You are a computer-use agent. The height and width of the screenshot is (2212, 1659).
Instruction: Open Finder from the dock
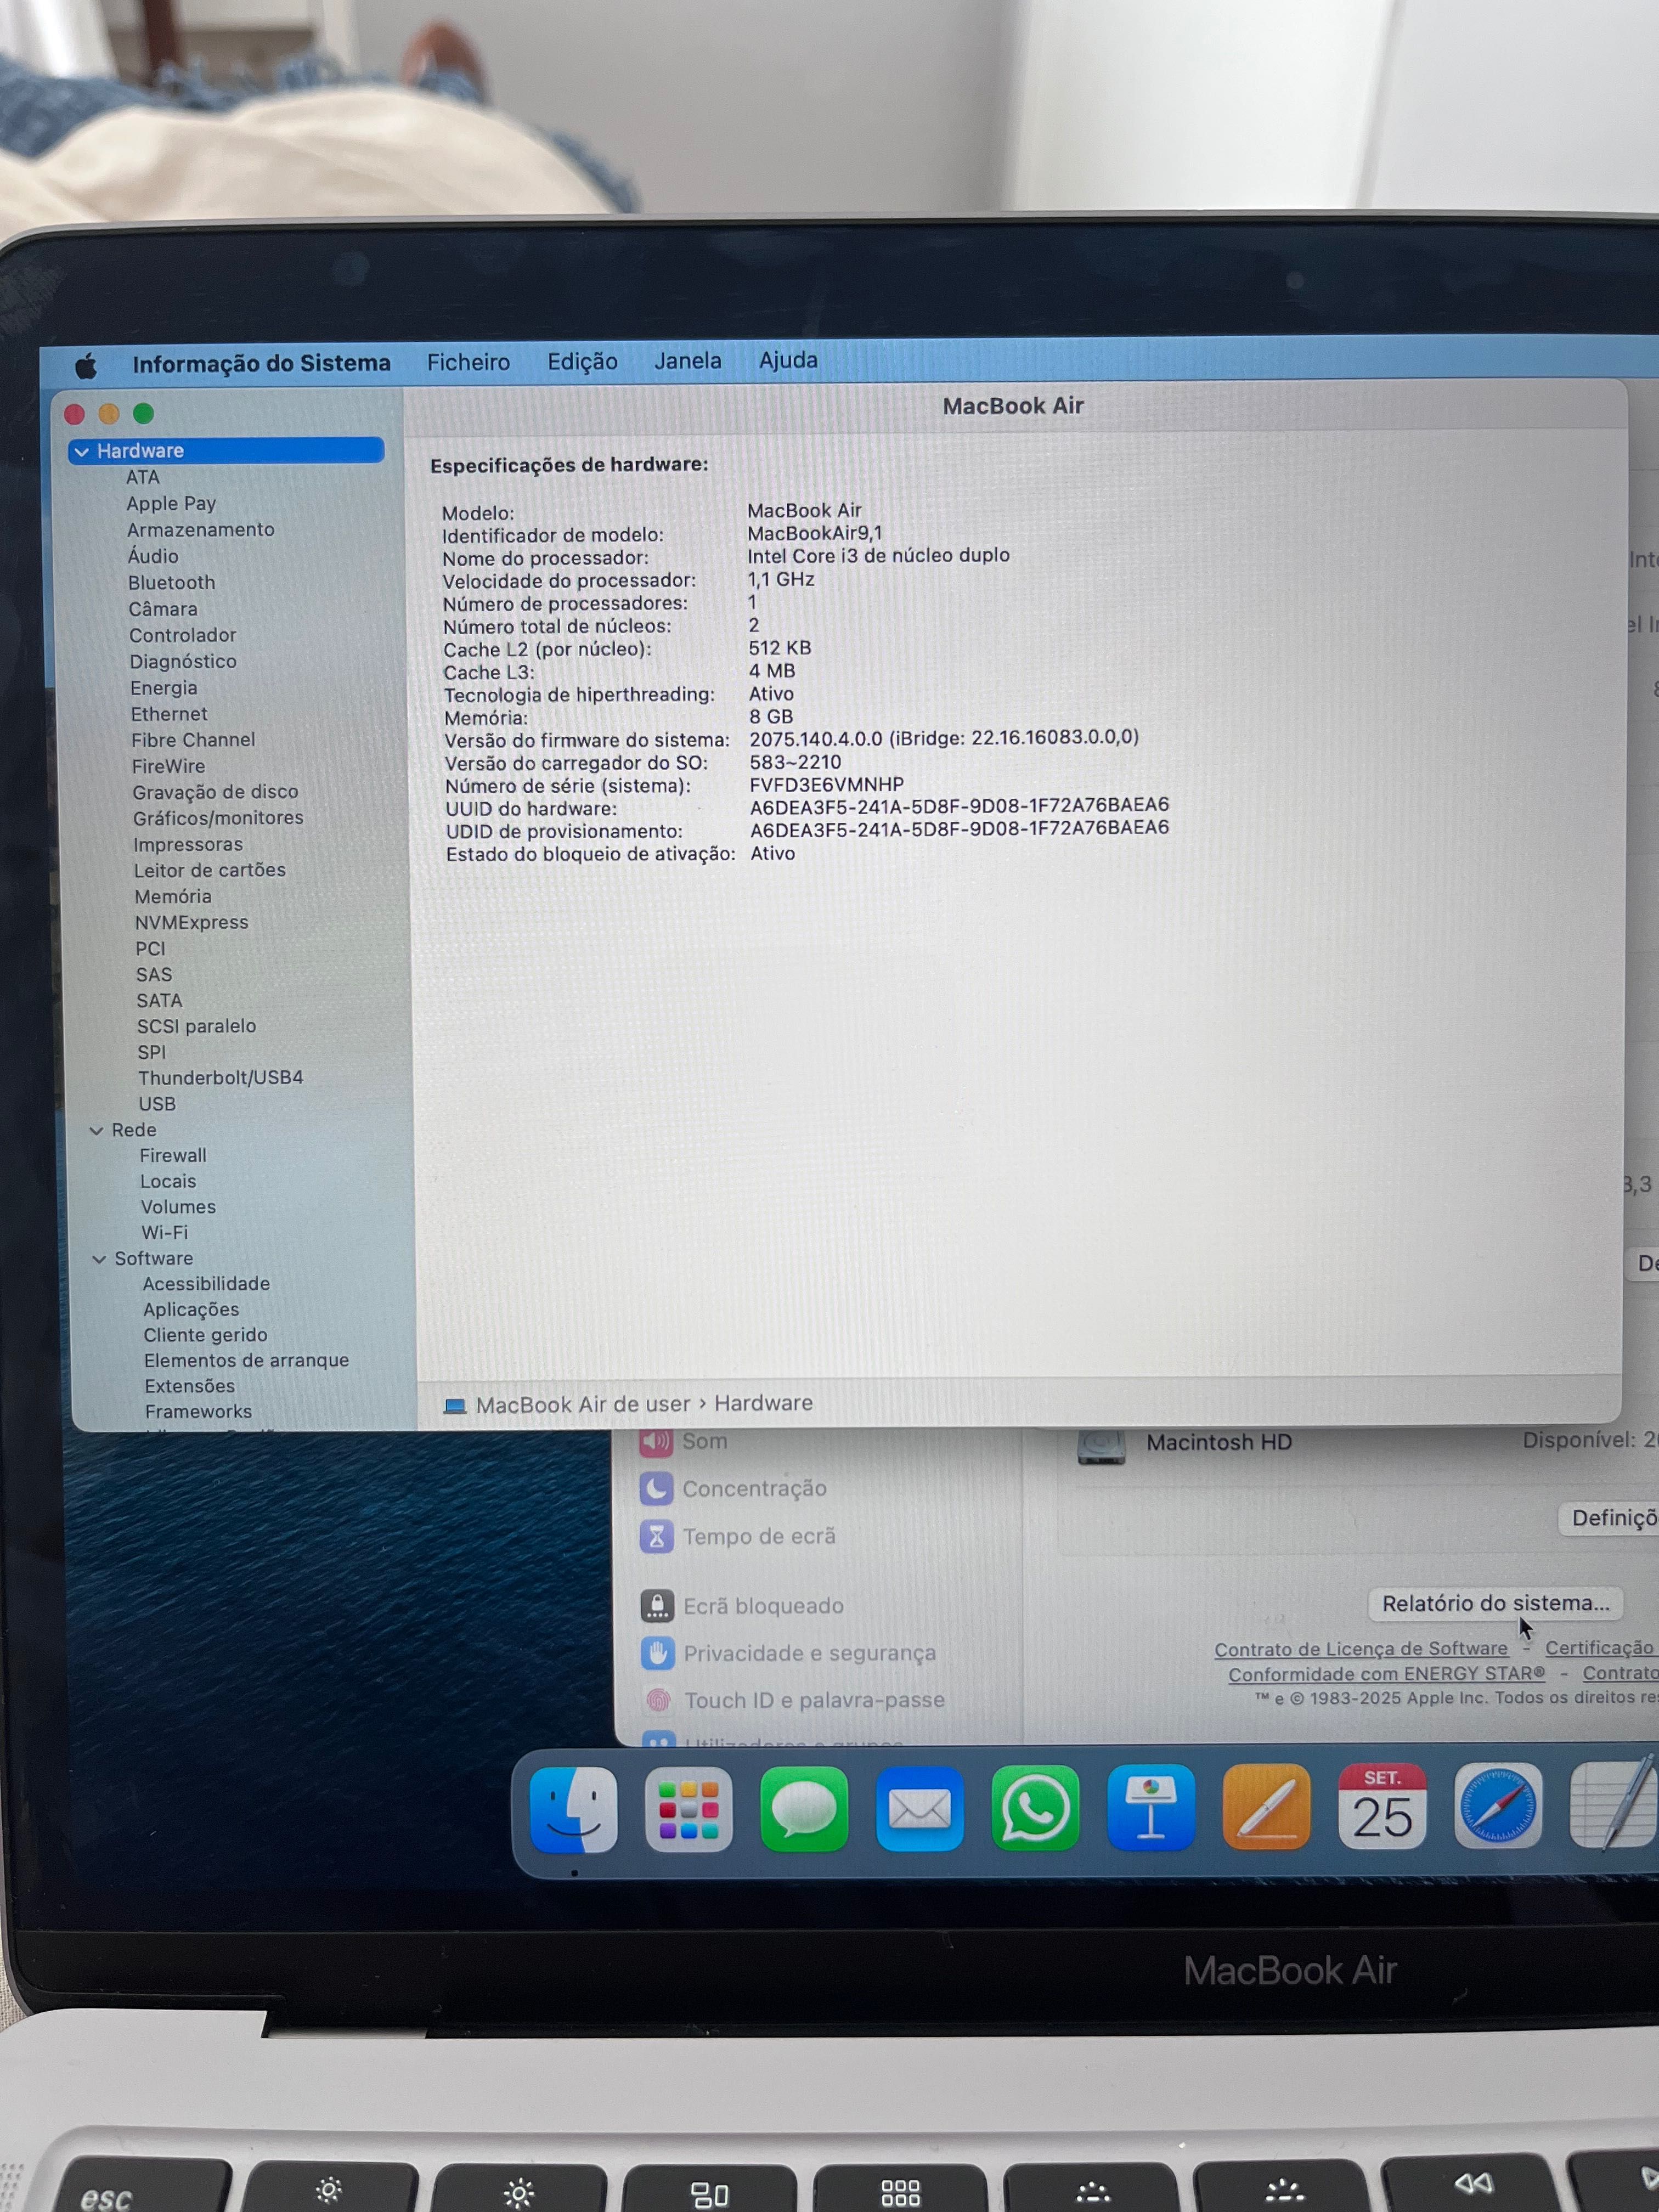573,1809
